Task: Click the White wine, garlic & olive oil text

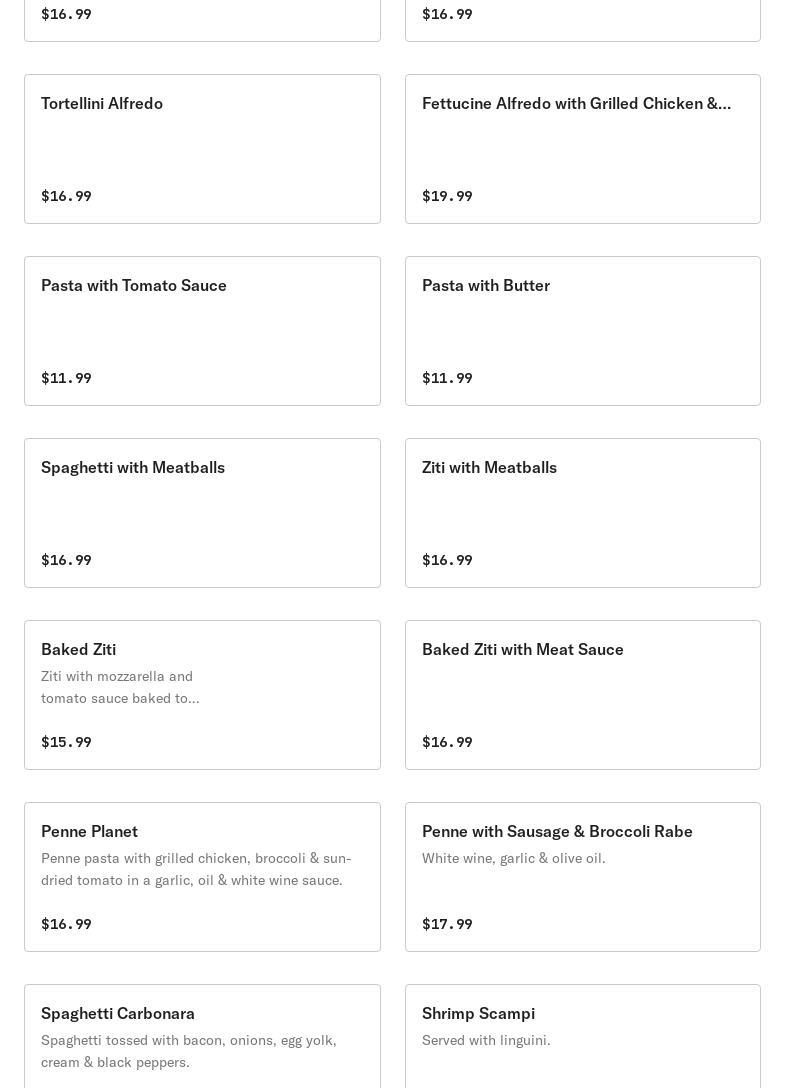Action: click(x=513, y=859)
